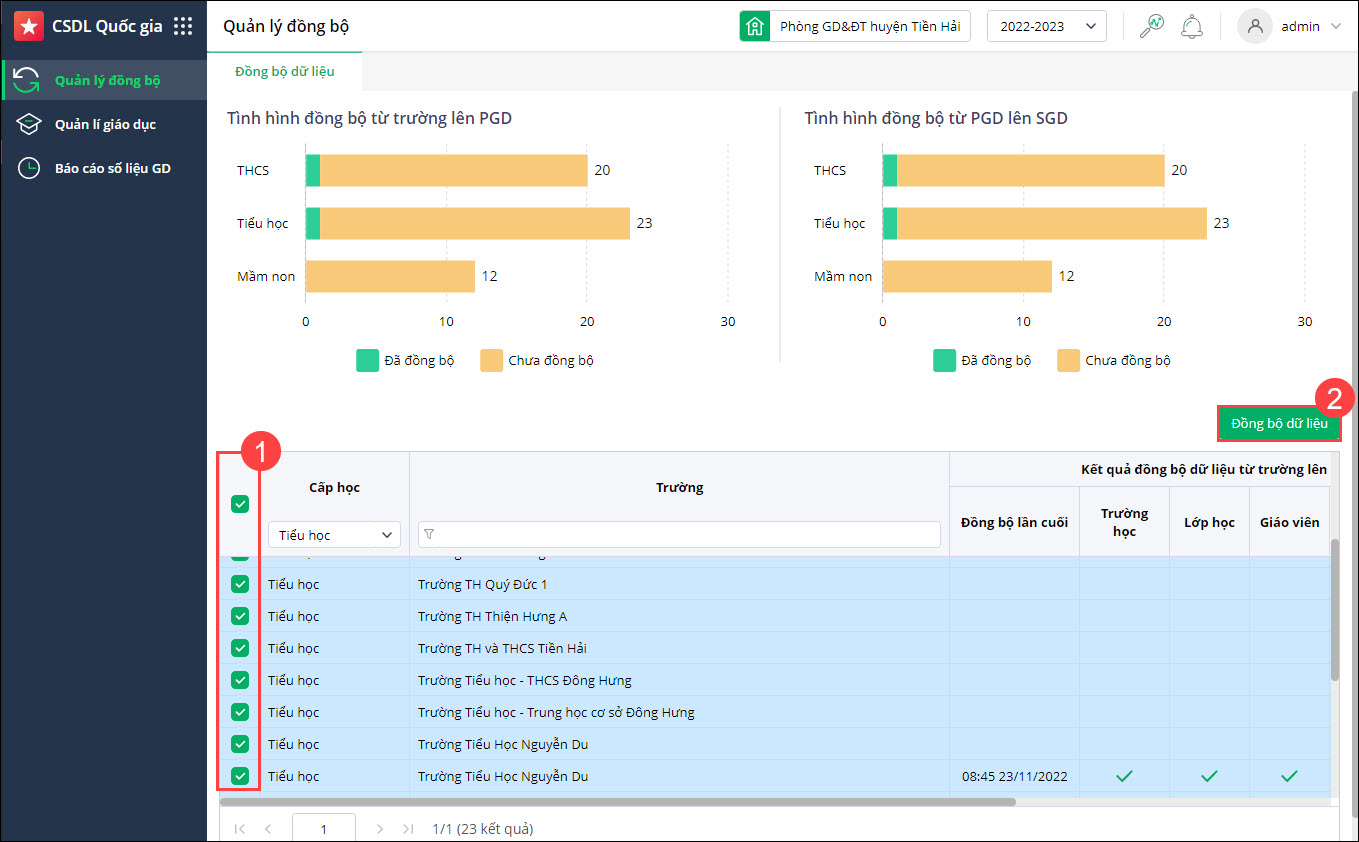Uncheck Trường TH Thiện Hưng A row
Image resolution: width=1359 pixels, height=842 pixels.
(240, 616)
